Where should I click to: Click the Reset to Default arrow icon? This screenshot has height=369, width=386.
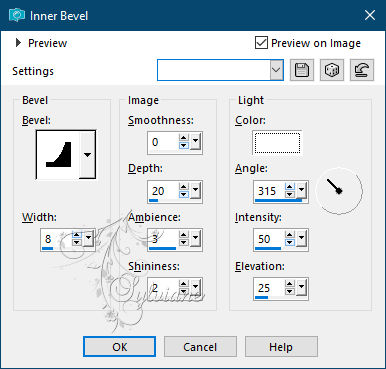(362, 70)
